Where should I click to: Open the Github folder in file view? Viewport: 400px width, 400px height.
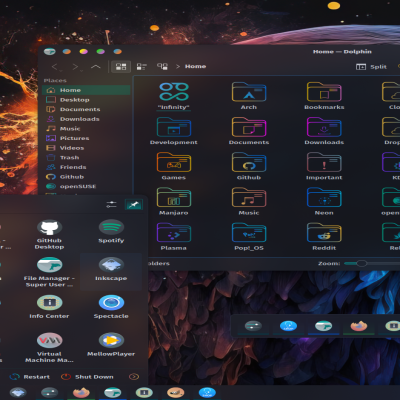tap(249, 166)
